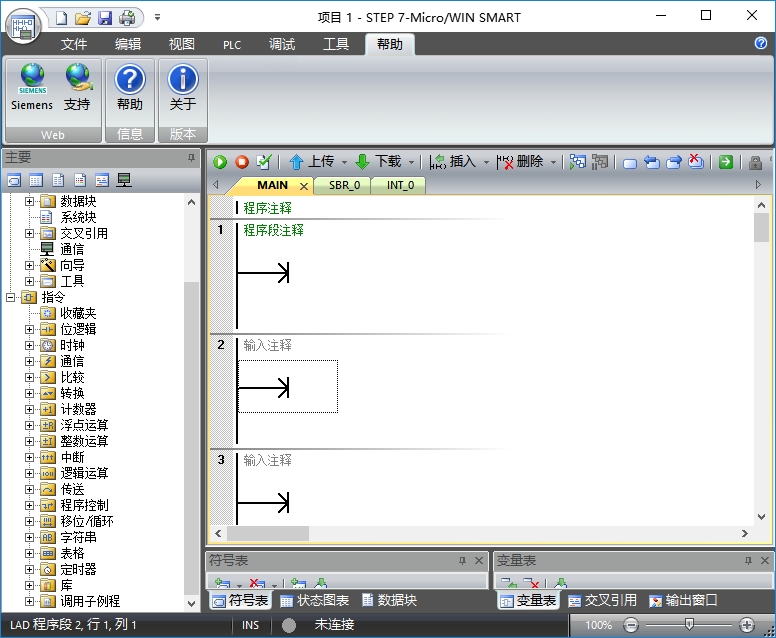Switch to 状态图表 bottom tab
This screenshot has height=638, width=776.
(315, 601)
